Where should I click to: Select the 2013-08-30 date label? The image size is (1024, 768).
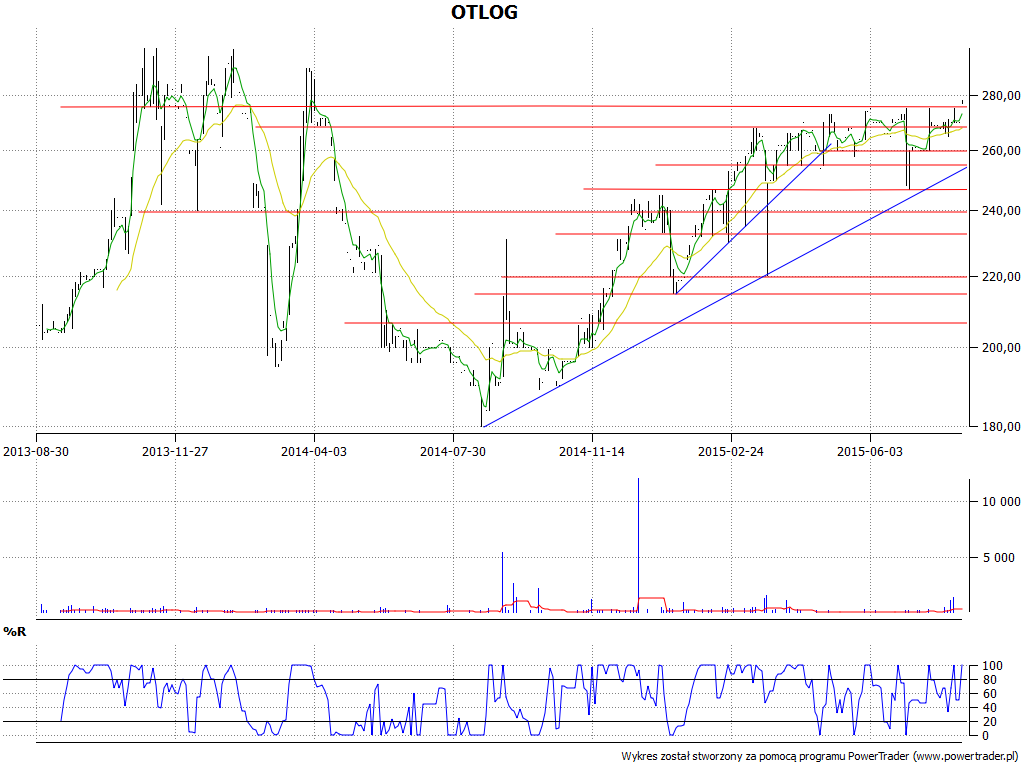pos(36,451)
